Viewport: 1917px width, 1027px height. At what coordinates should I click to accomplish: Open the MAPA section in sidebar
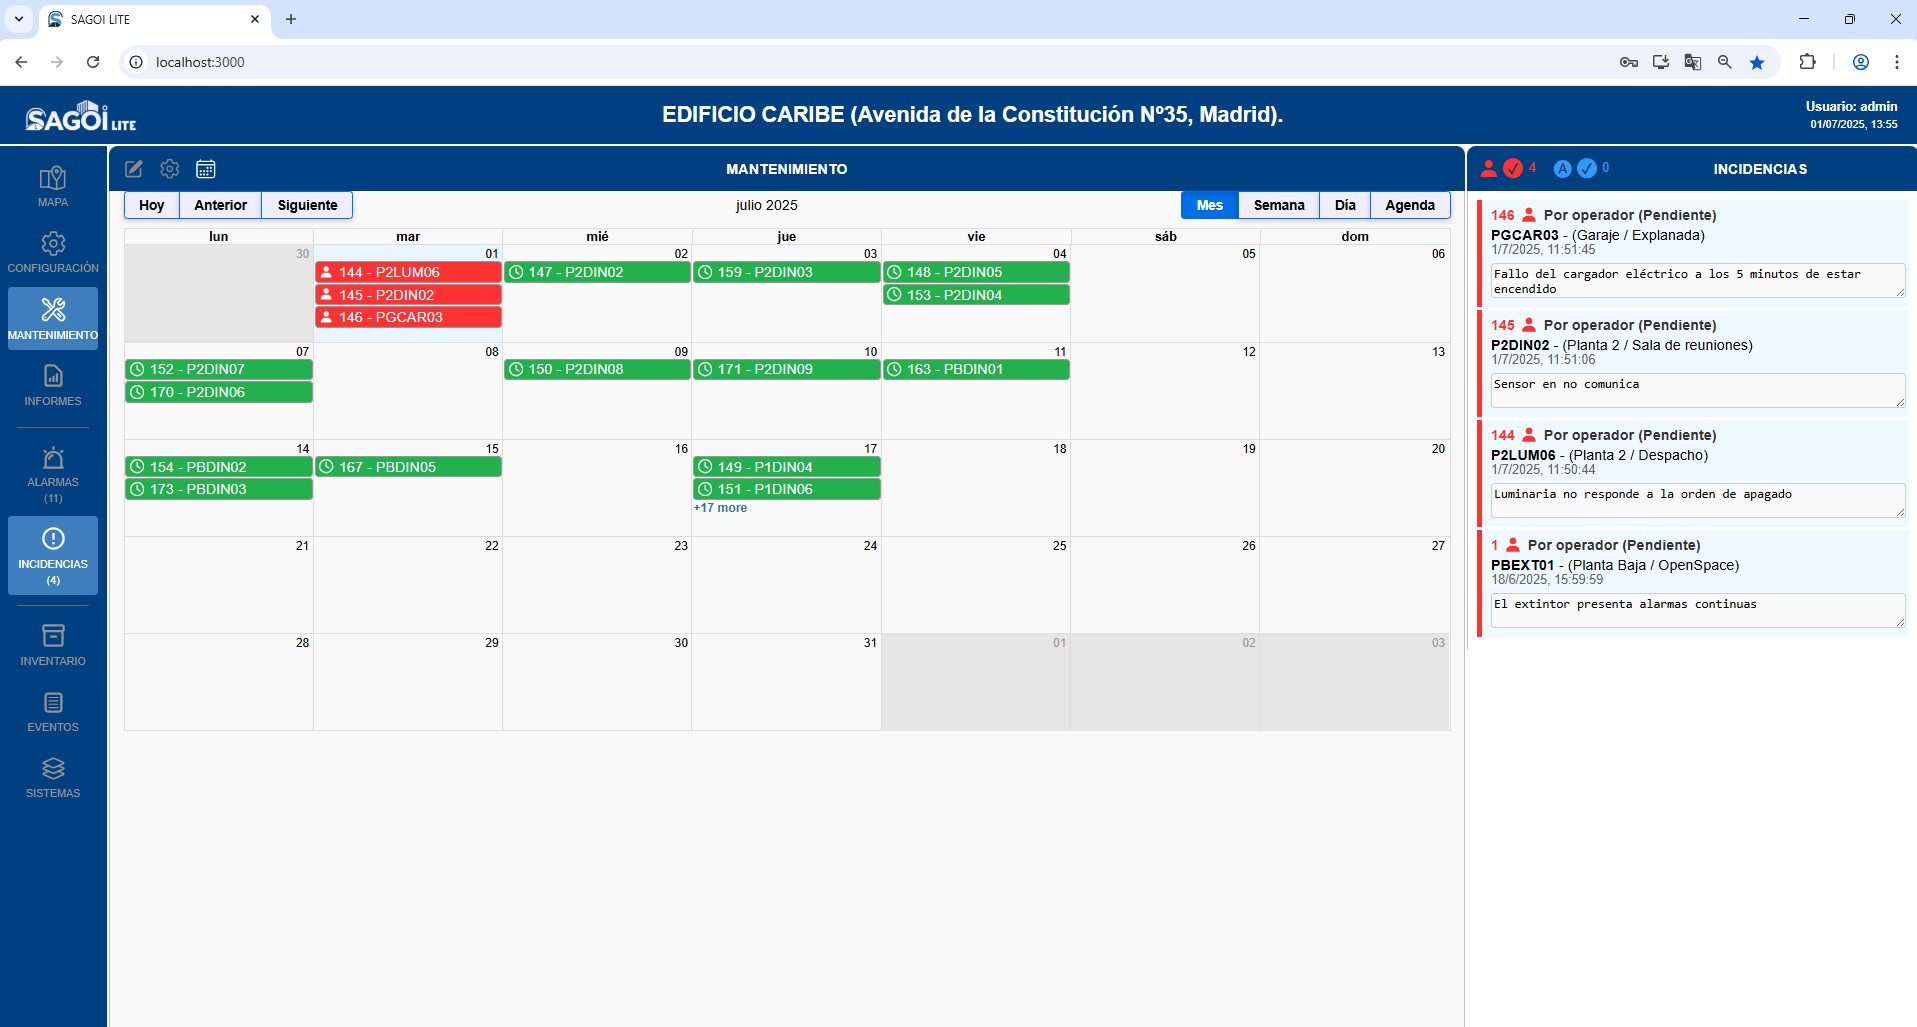[53, 187]
